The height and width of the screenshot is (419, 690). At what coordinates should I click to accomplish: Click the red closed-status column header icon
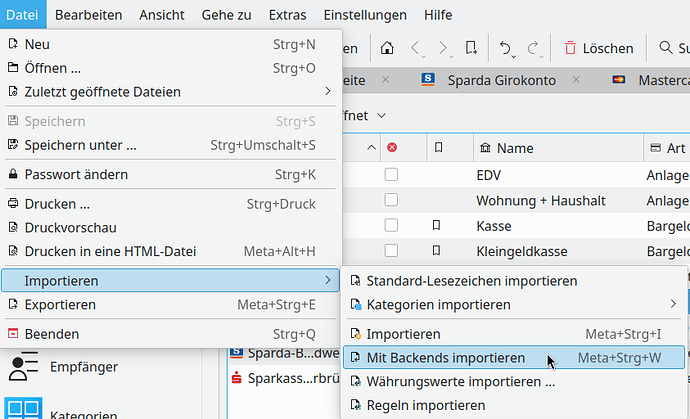coord(391,148)
